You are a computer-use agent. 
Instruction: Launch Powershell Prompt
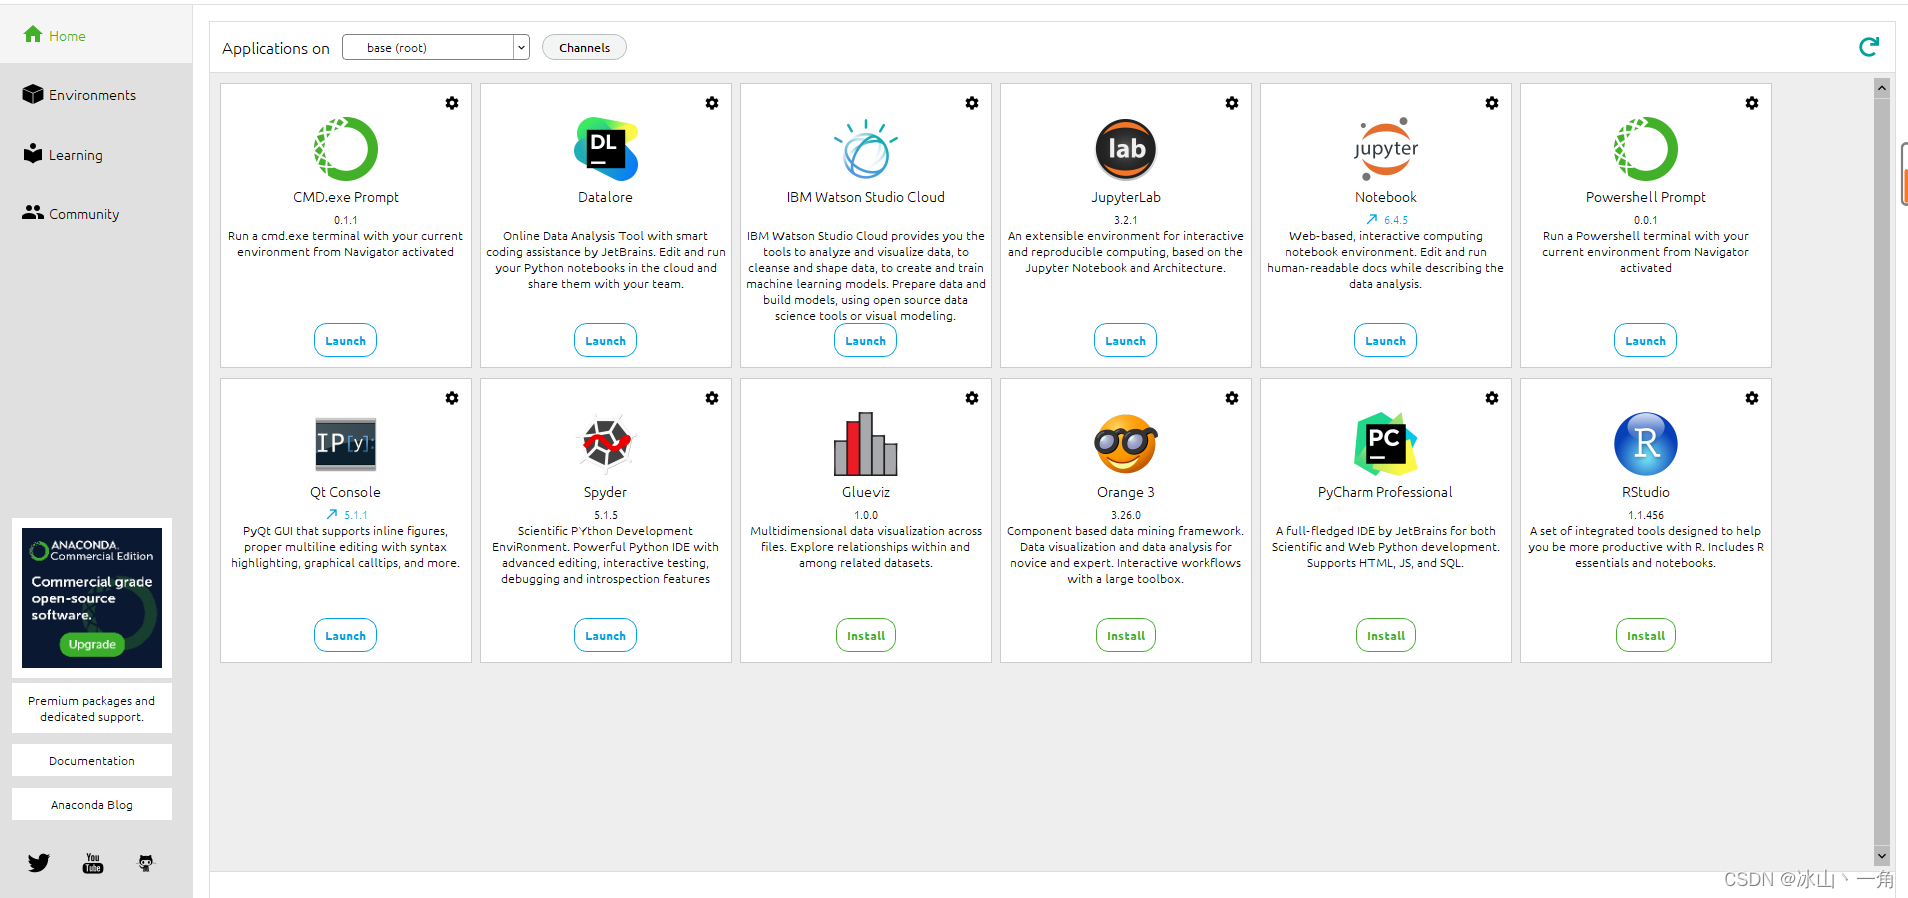coord(1646,340)
